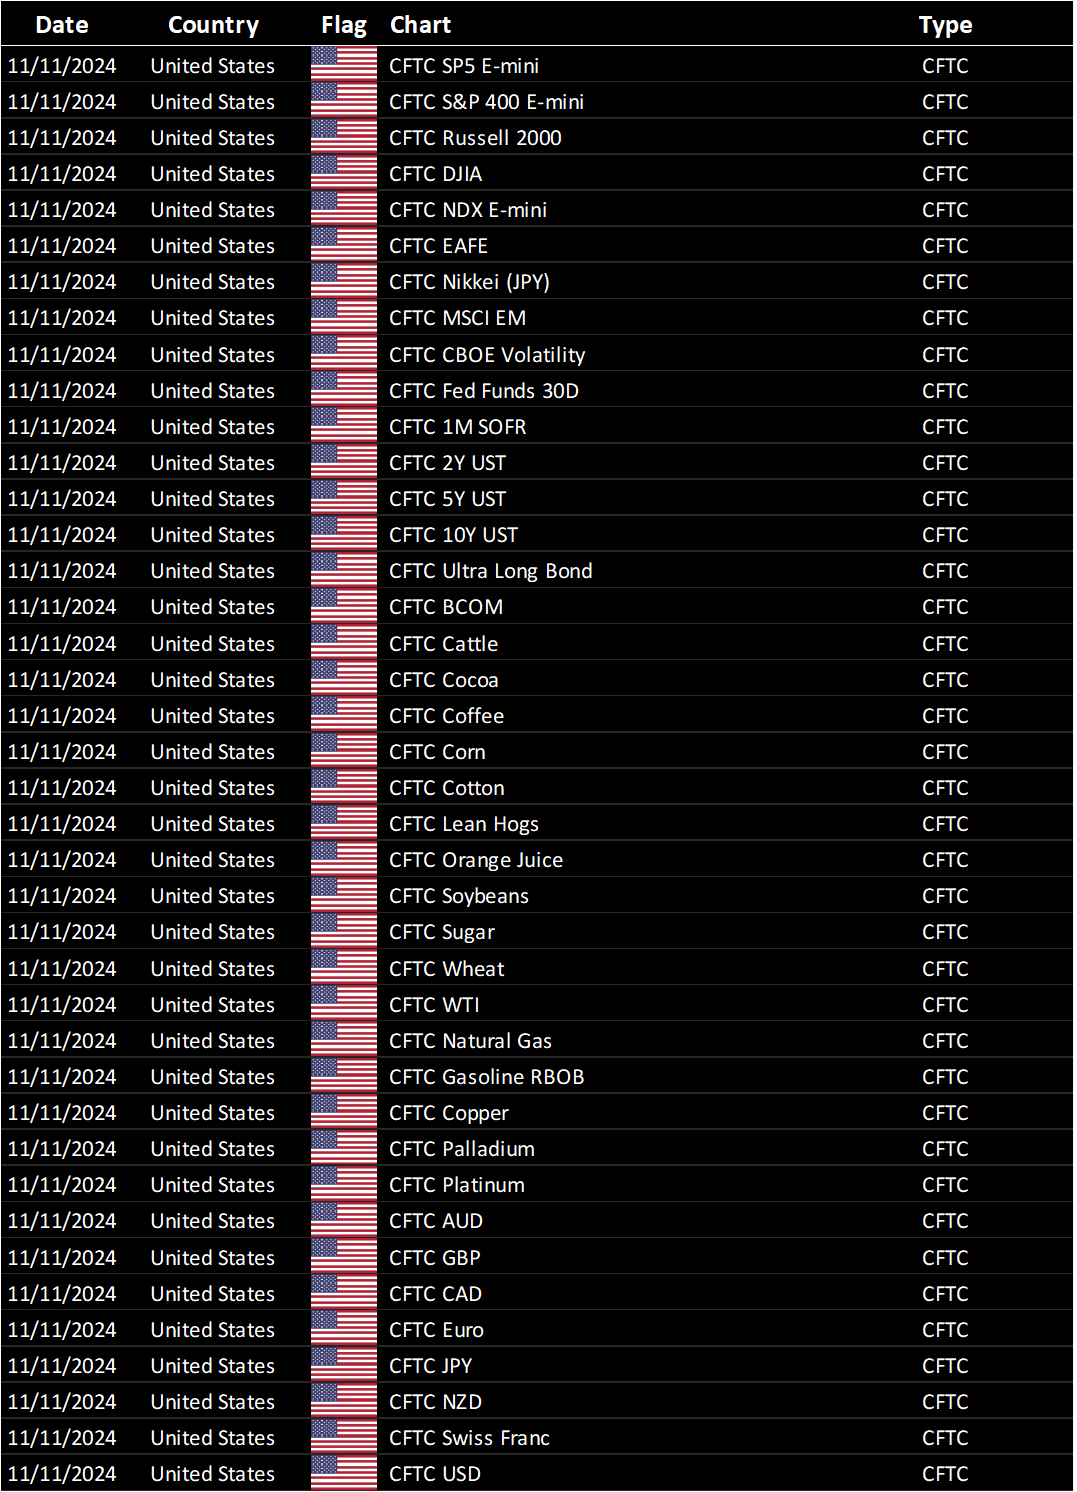Click the US flag beside CFTC S&P 400 E-mini
Image resolution: width=1077 pixels, height=1492 pixels.
[x=344, y=101]
